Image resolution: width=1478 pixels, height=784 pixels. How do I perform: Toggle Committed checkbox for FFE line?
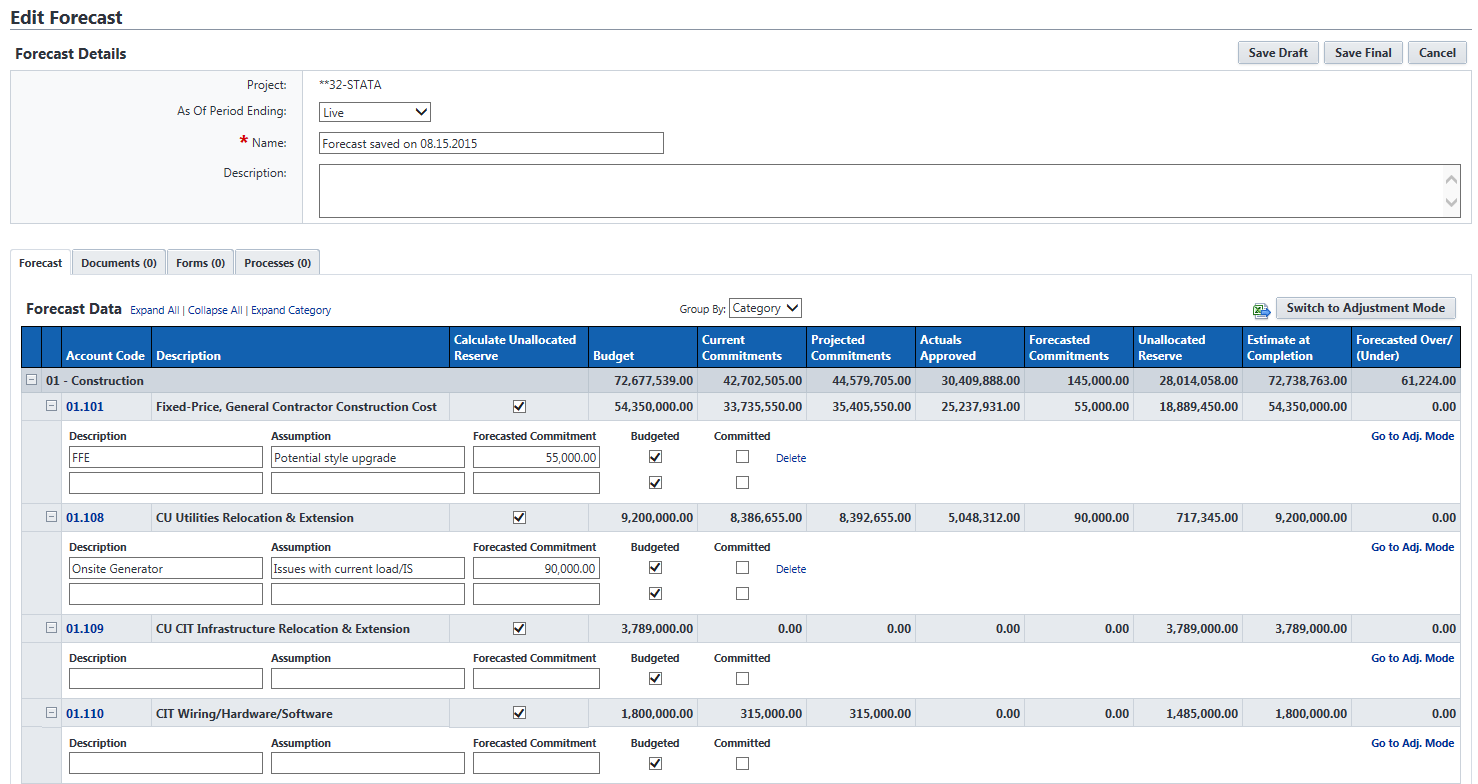742,457
